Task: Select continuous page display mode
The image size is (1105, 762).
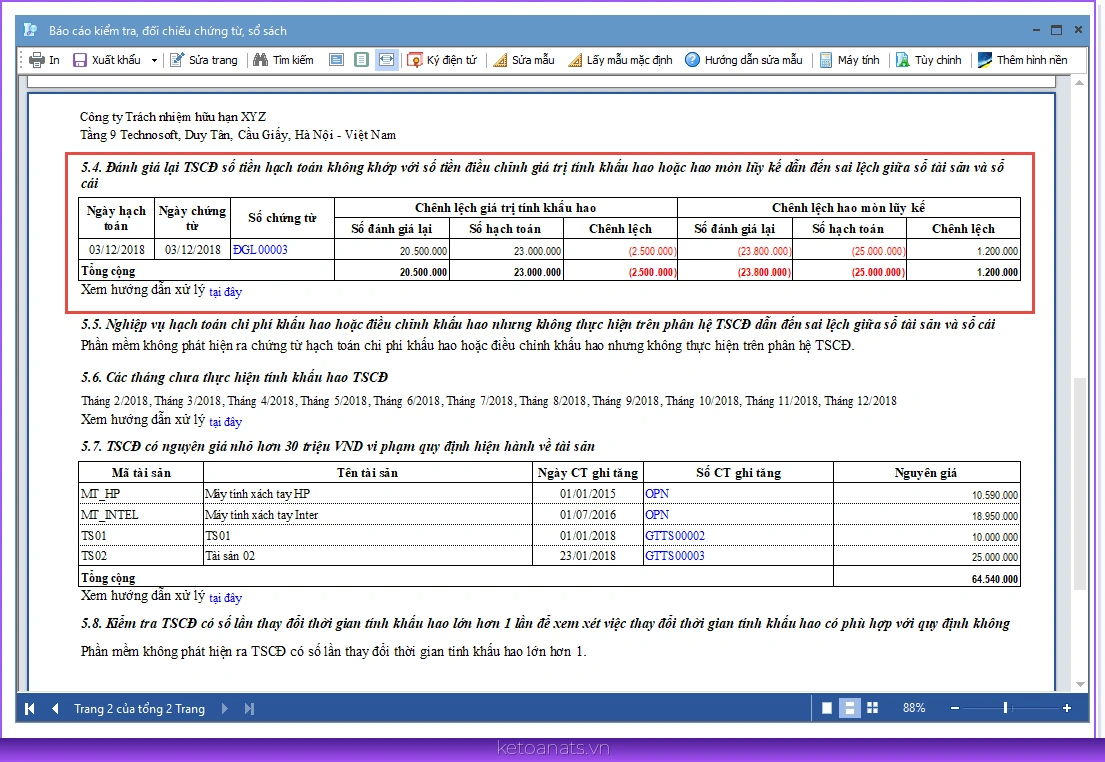Action: [850, 708]
